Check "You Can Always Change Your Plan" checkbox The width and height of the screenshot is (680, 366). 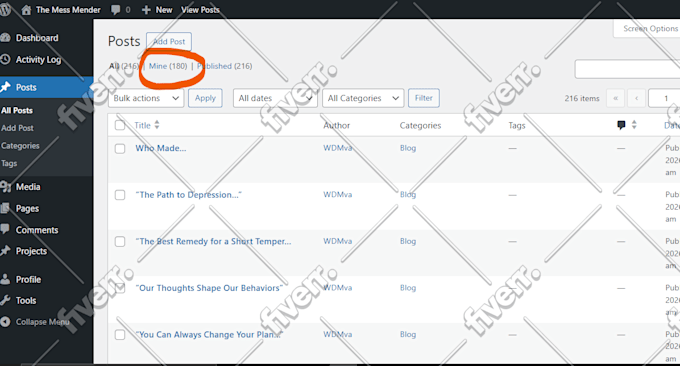click(x=120, y=335)
